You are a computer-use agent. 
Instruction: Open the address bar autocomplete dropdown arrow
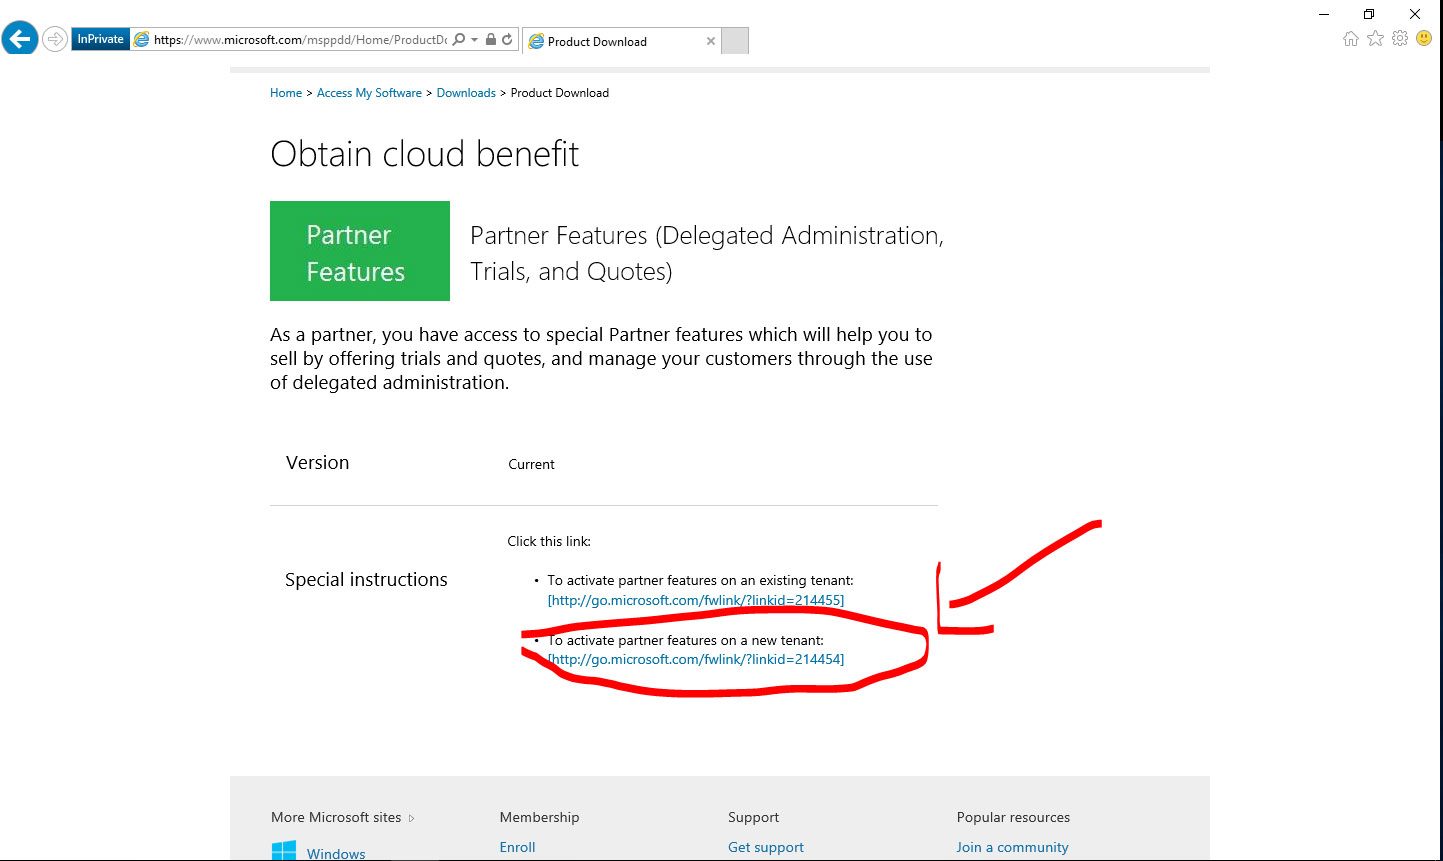(474, 40)
